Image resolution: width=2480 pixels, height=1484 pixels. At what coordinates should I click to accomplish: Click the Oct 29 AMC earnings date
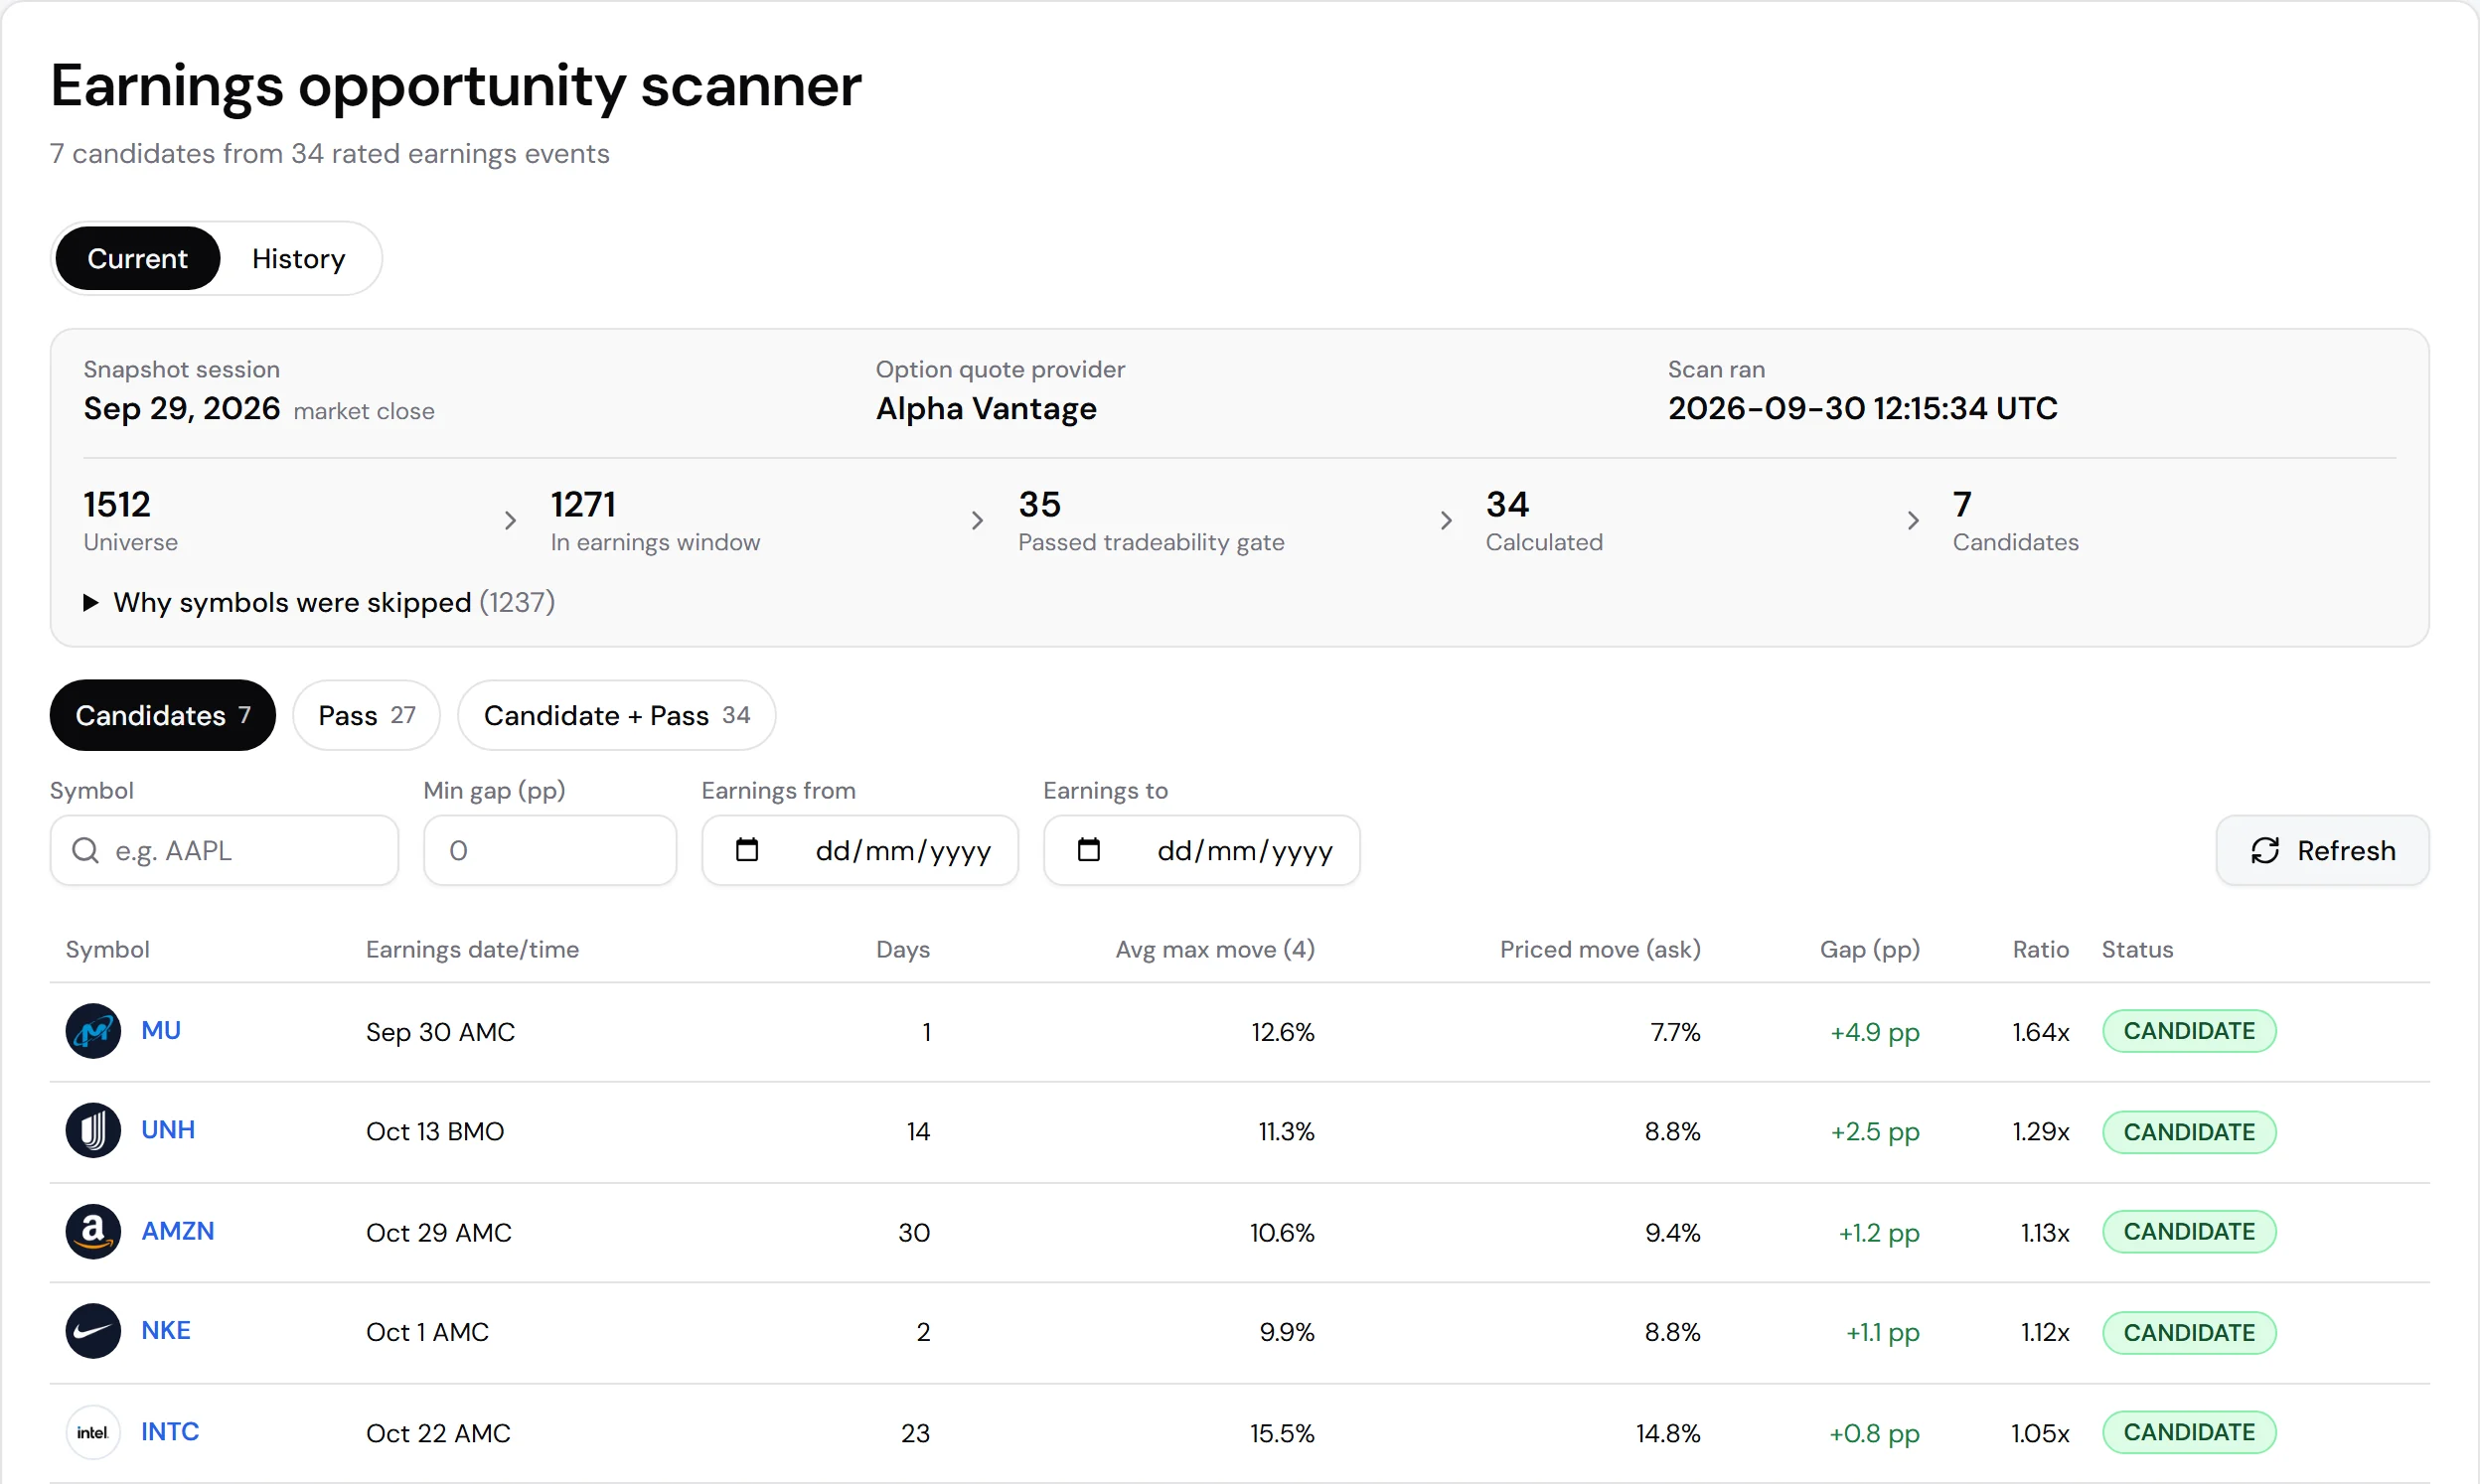click(x=439, y=1233)
